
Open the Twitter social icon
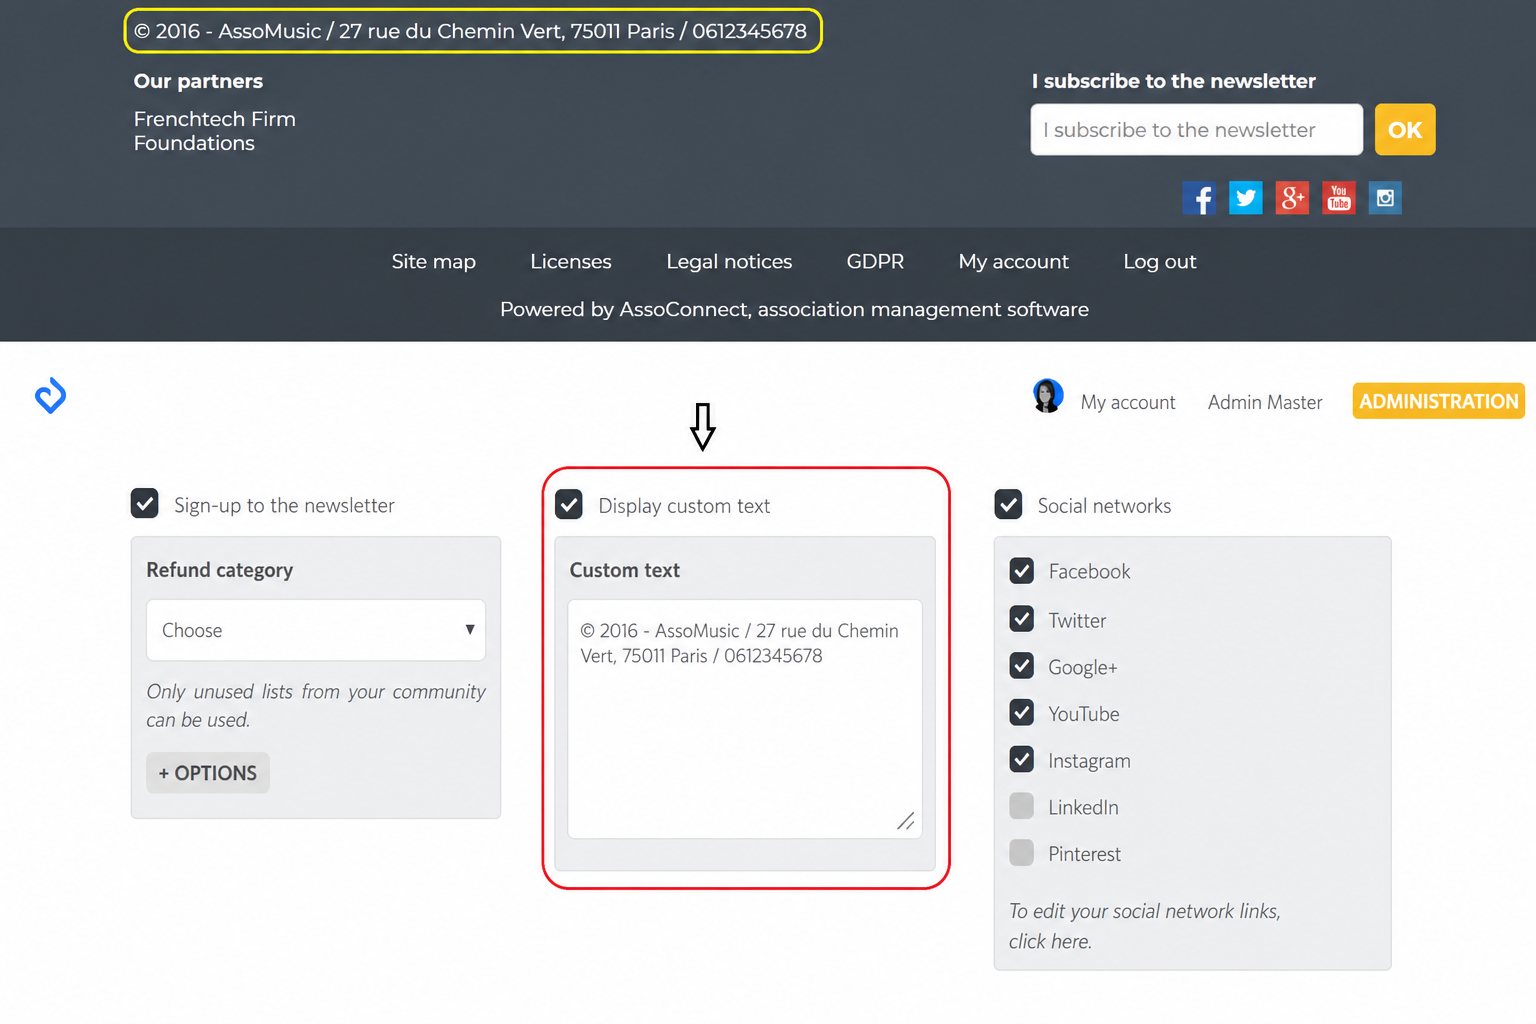[x=1245, y=198]
